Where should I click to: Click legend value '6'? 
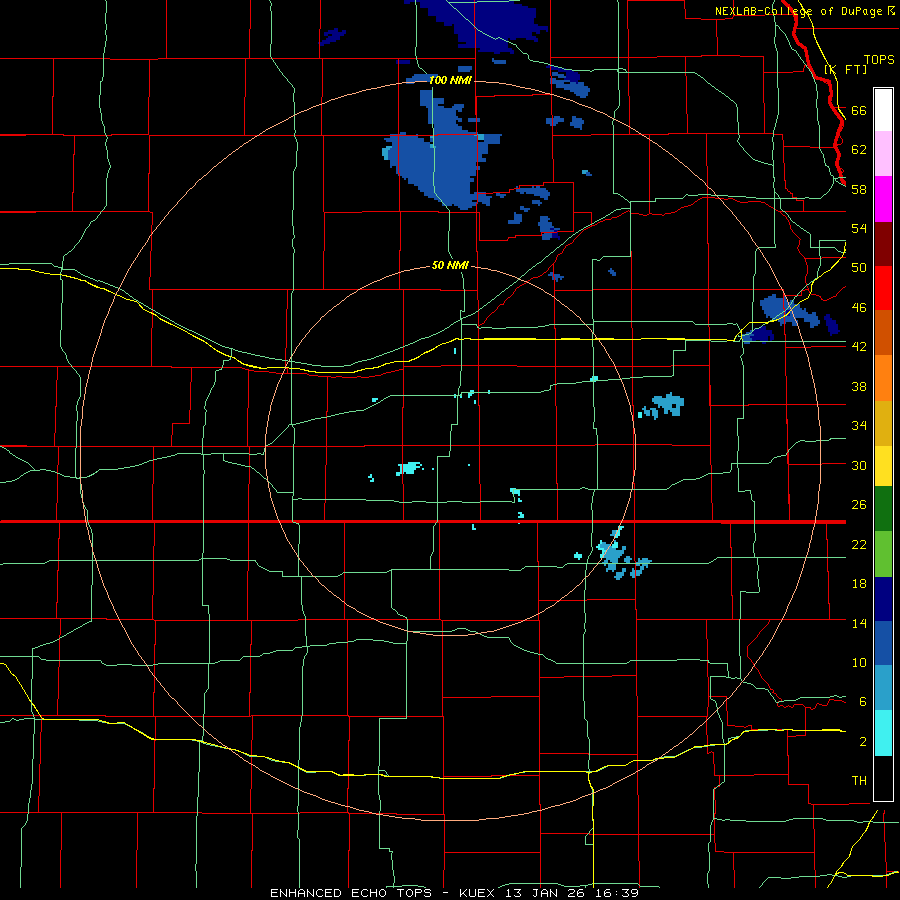click(x=863, y=701)
